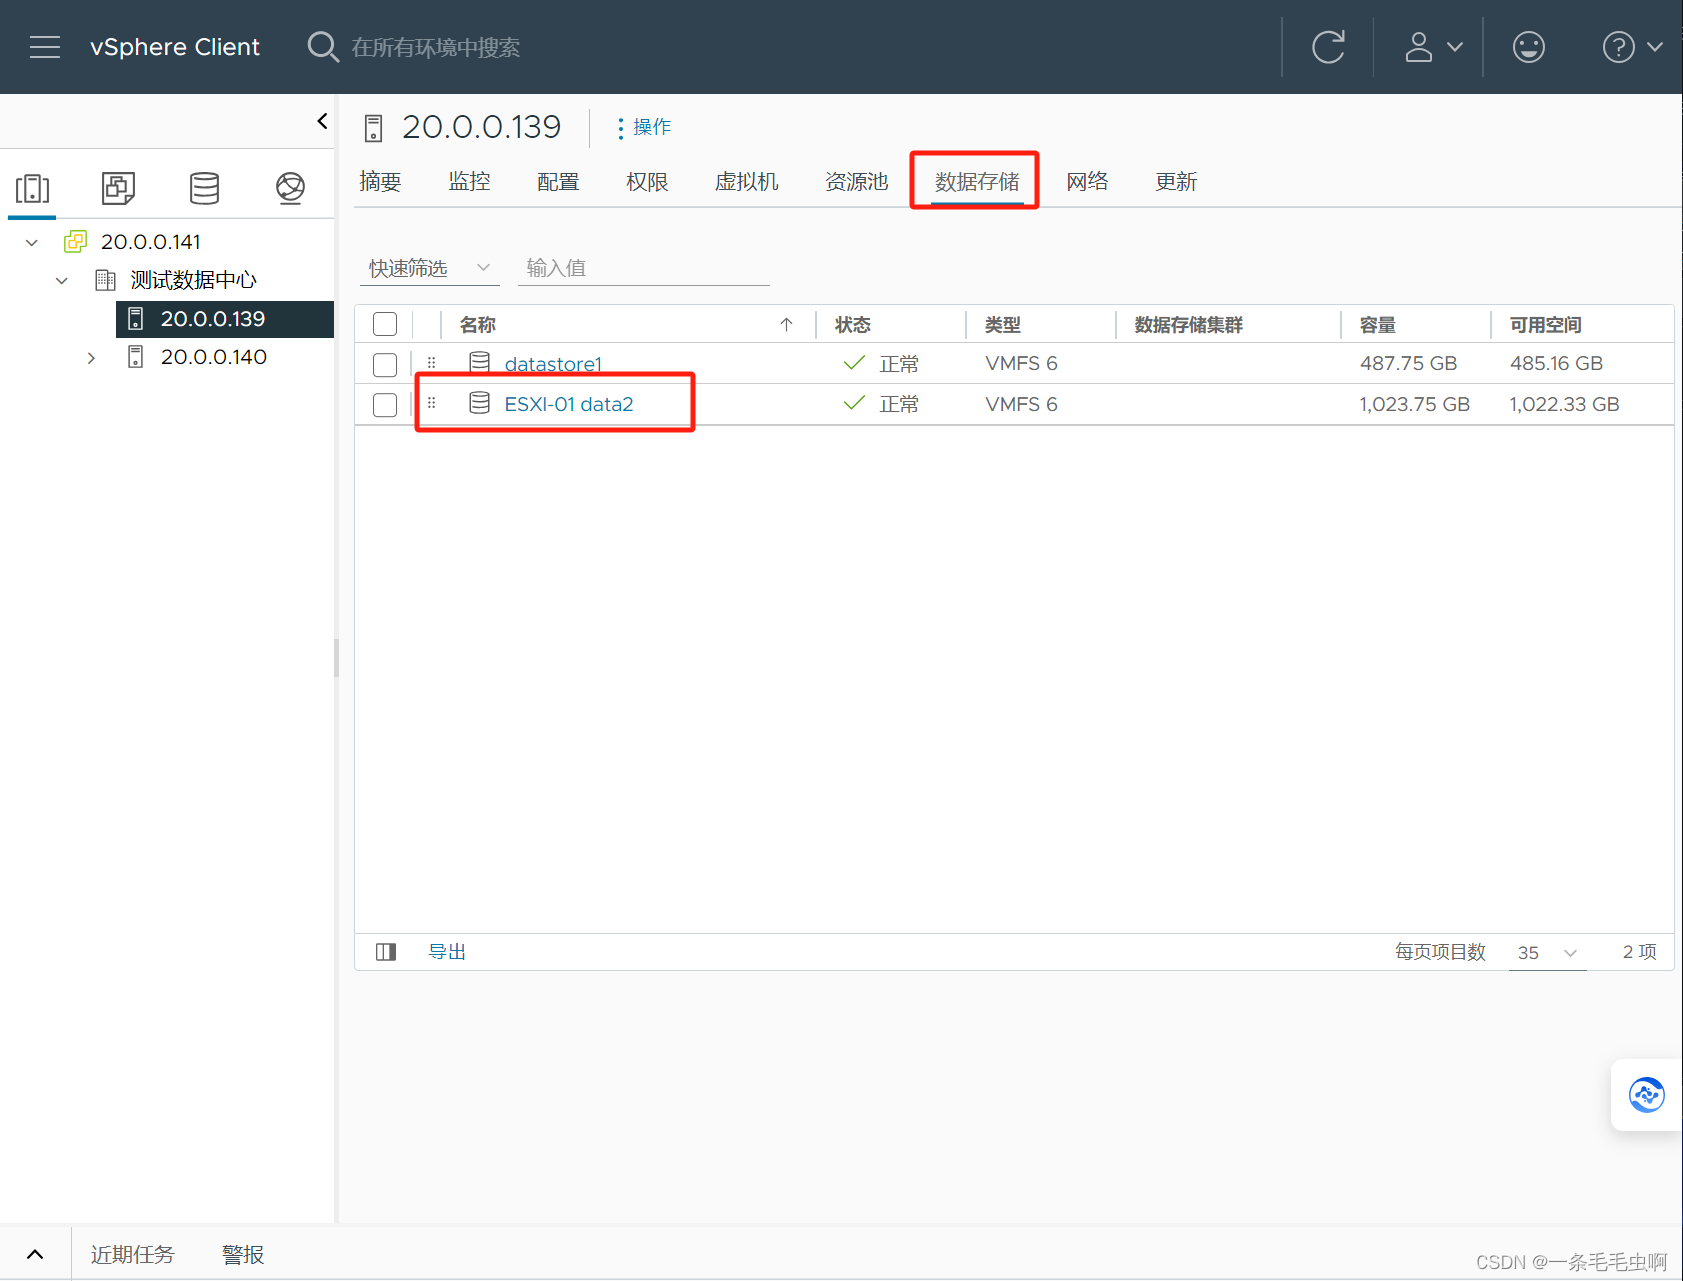This screenshot has height=1281, width=1683.
Task: Open the user account menu
Action: coord(1434,47)
